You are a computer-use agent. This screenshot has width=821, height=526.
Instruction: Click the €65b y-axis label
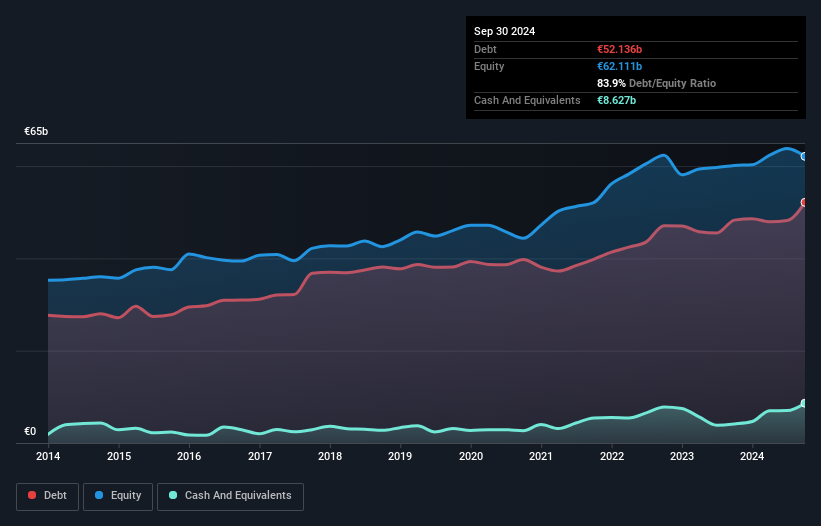point(36,131)
